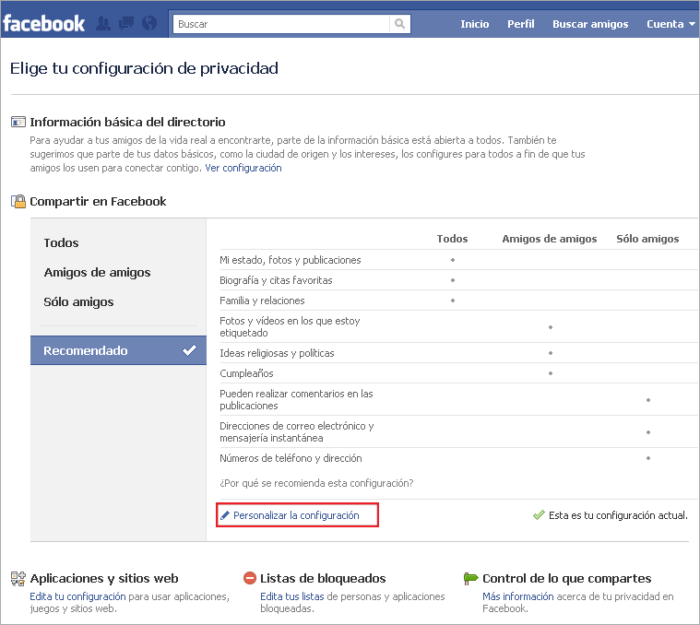Click Edita tu configuración link
Image resolution: width=700 pixels, height=625 pixels.
78,596
